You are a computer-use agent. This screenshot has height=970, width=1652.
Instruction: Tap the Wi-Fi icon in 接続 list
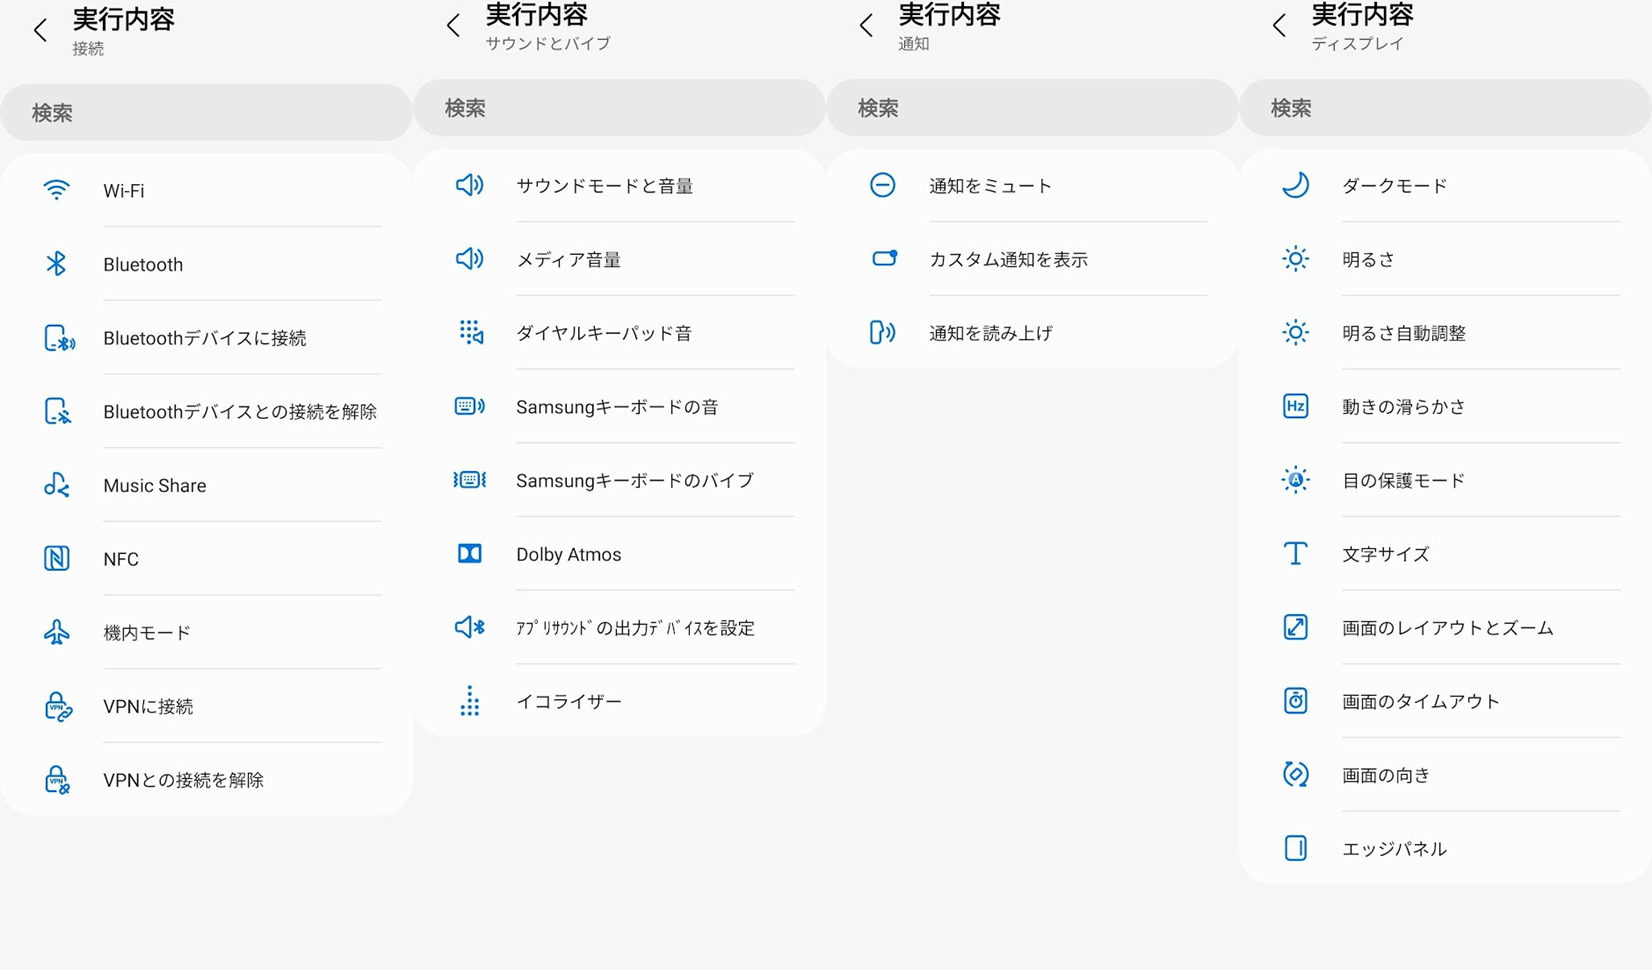pos(57,190)
